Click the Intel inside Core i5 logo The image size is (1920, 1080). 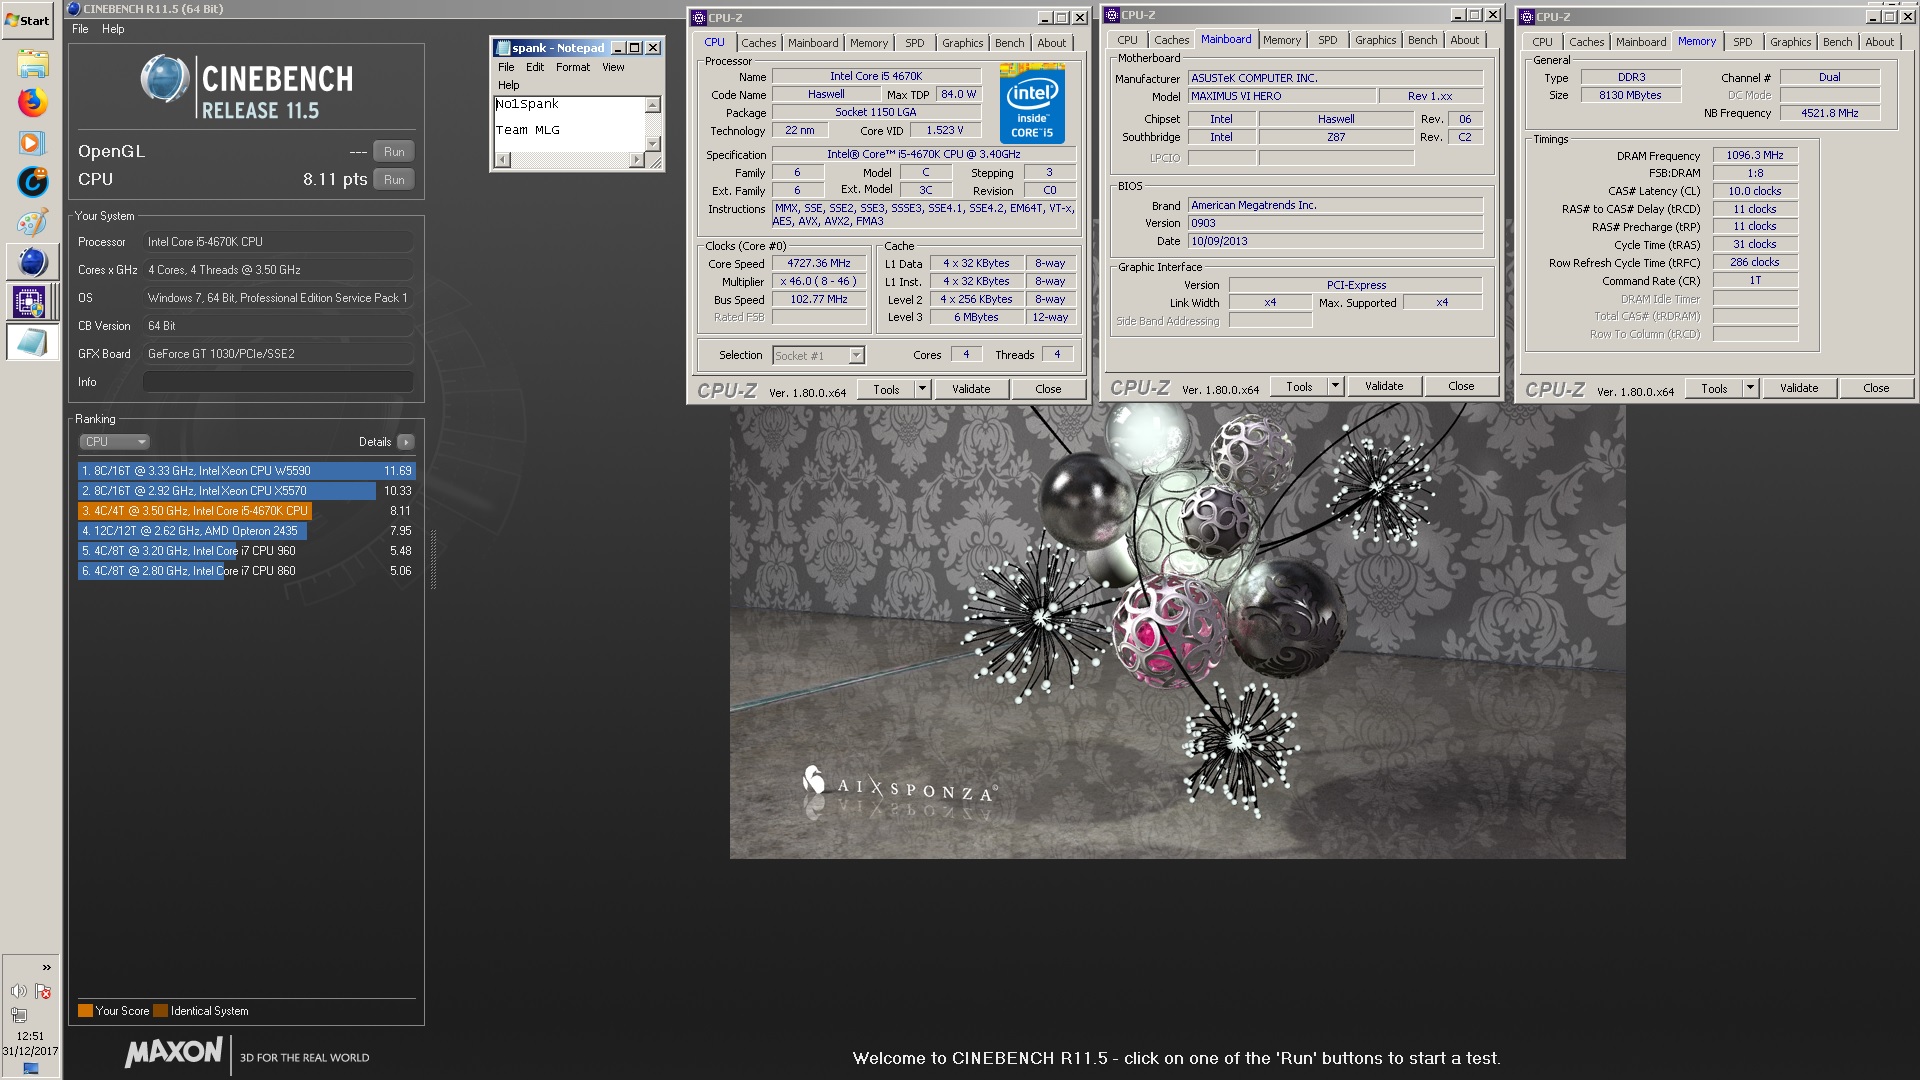(x=1032, y=103)
